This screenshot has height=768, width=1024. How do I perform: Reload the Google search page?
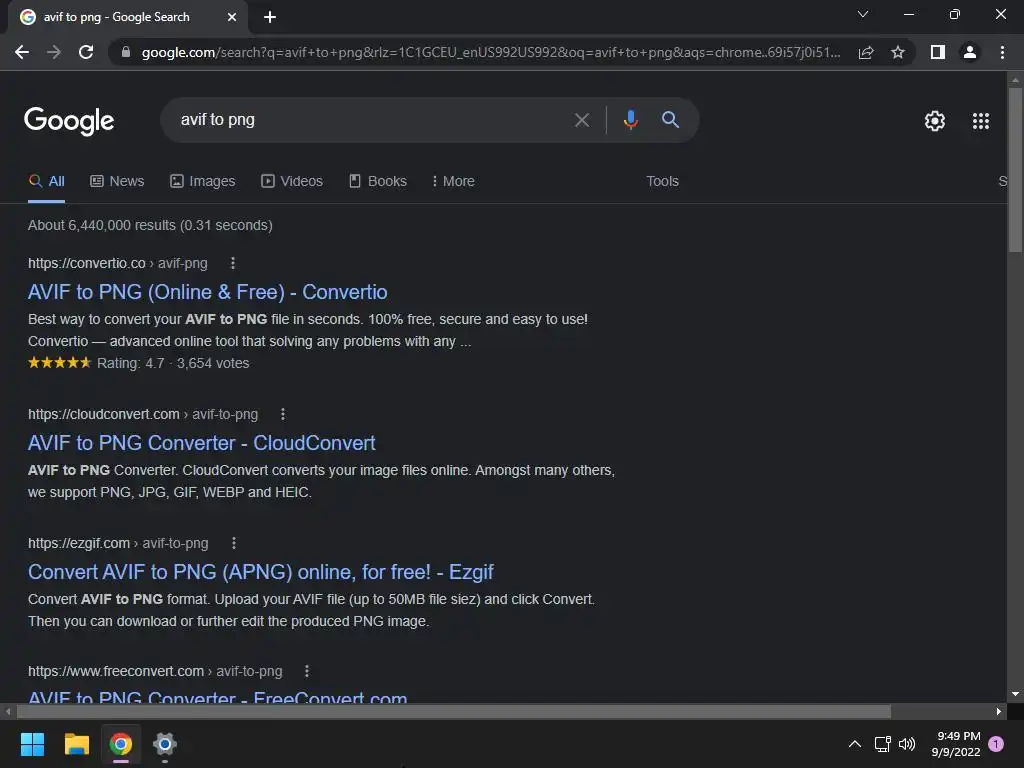(x=86, y=52)
